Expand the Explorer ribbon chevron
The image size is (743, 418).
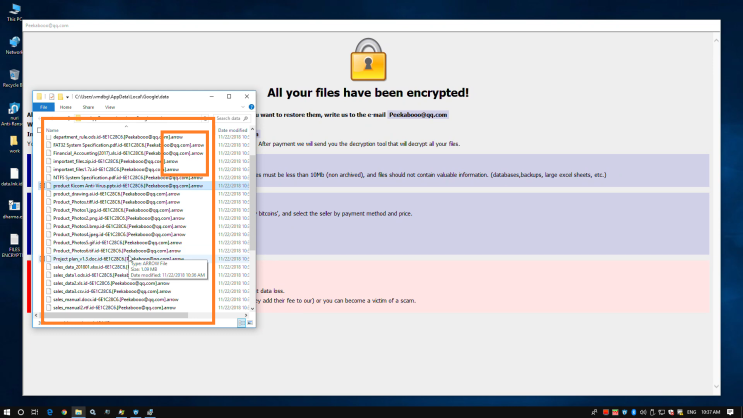click(x=243, y=107)
